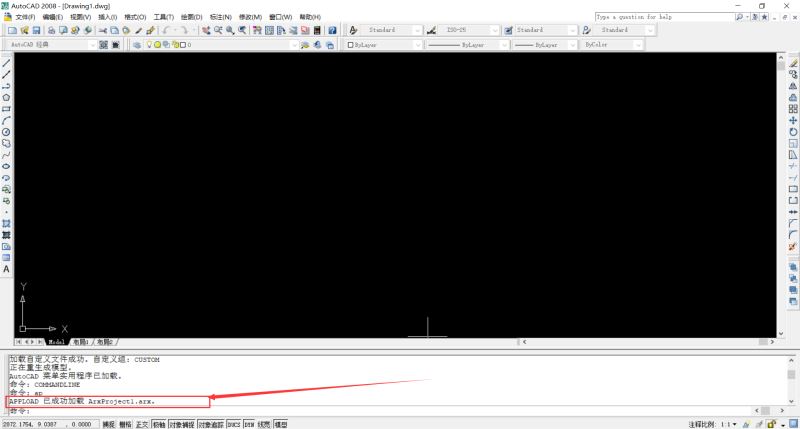Viewport: 800px width, 429px height.
Task: Open the ByLayer color control dropdown
Action: (417, 45)
